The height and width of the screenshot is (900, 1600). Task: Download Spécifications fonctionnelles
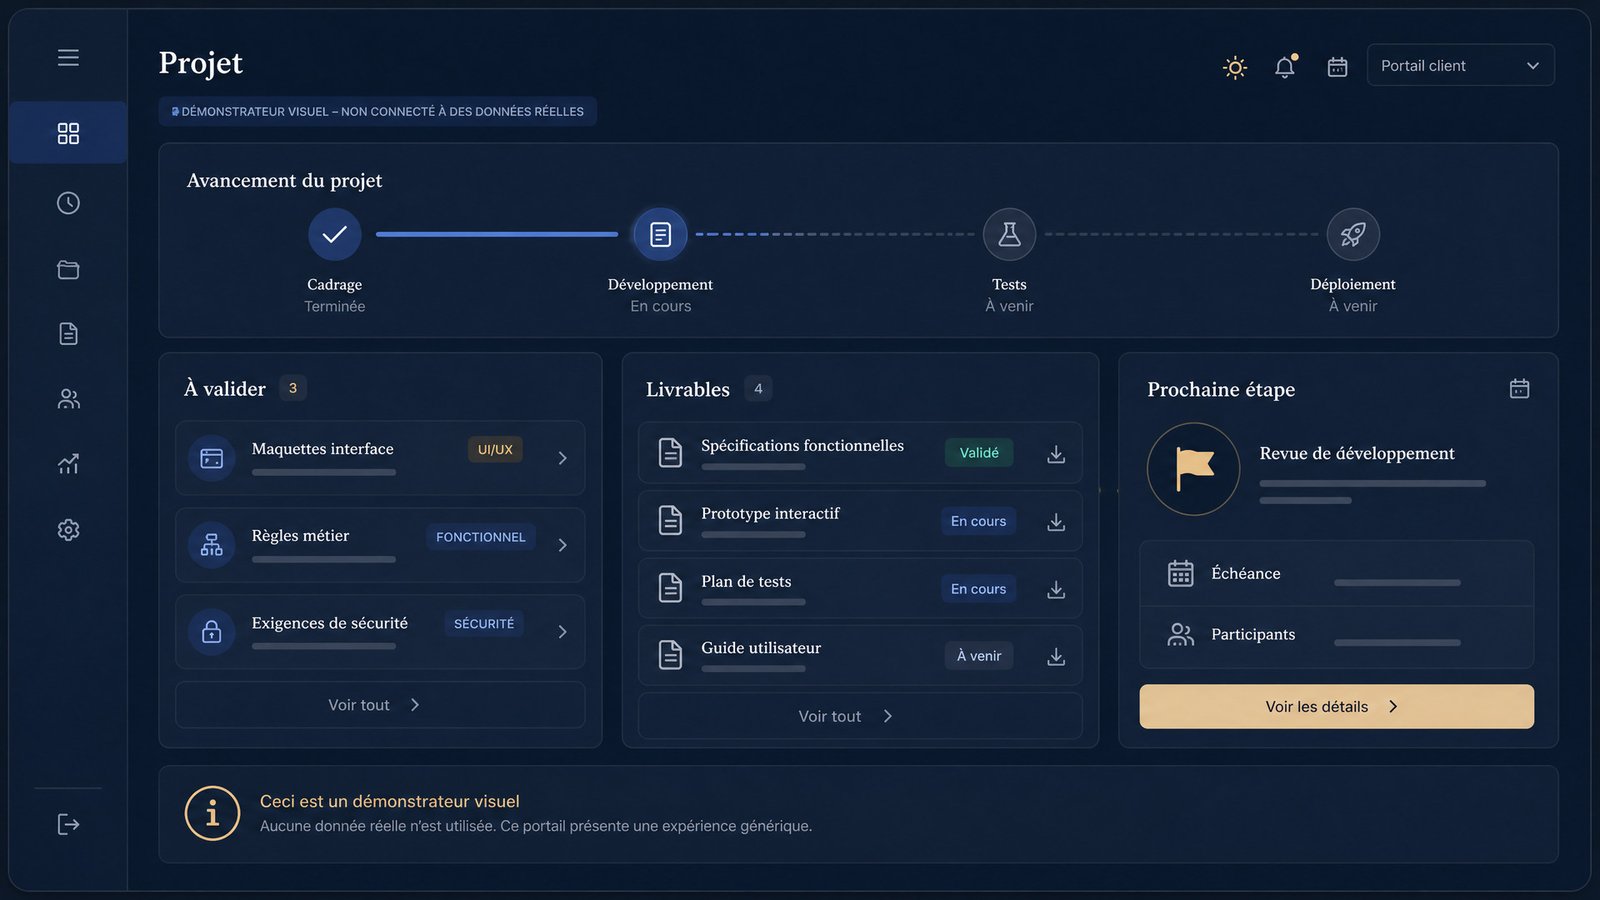[x=1056, y=454]
